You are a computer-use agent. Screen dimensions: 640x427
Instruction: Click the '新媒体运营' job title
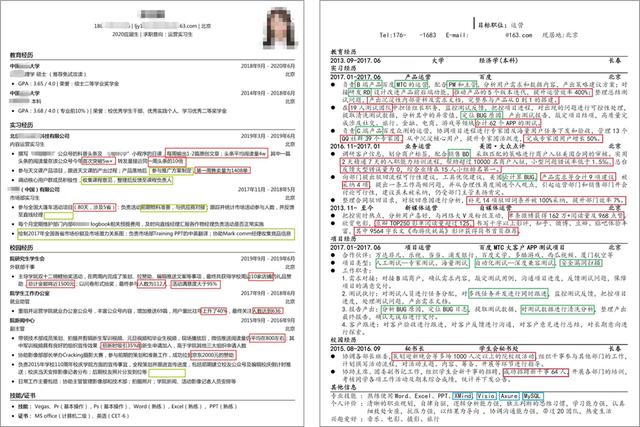click(421, 208)
